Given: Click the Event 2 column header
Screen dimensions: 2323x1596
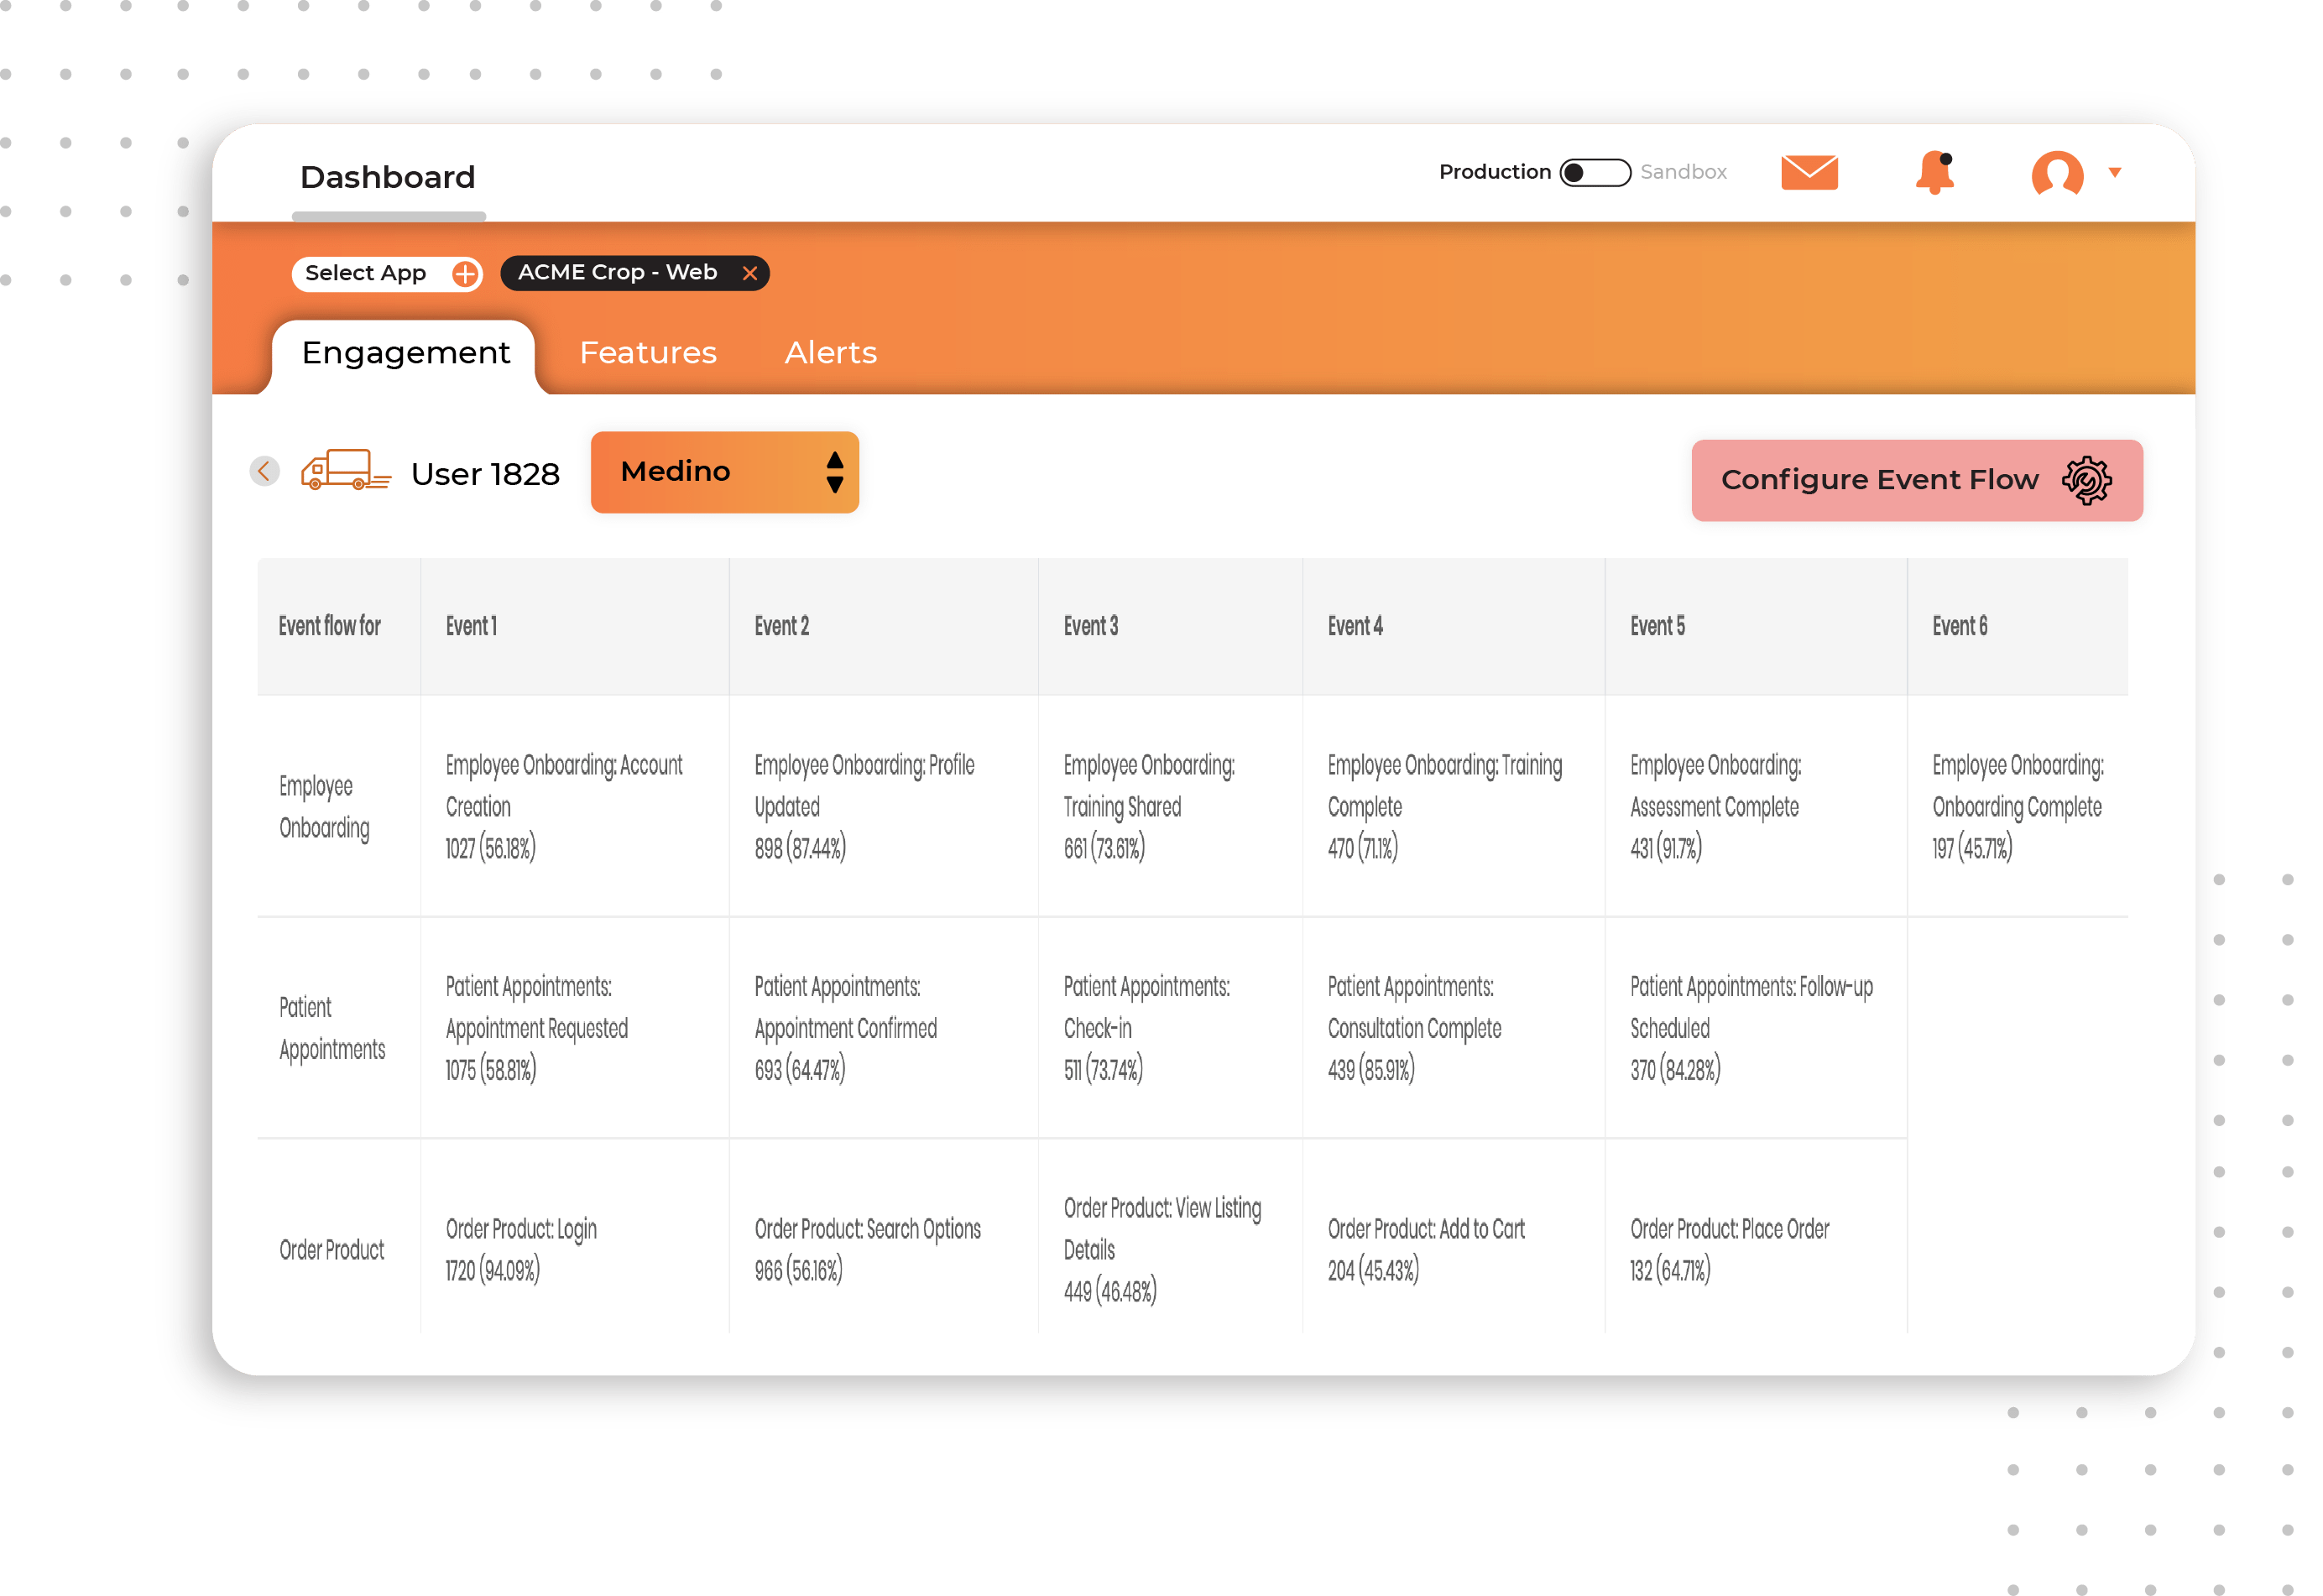Looking at the screenshot, I should point(883,626).
